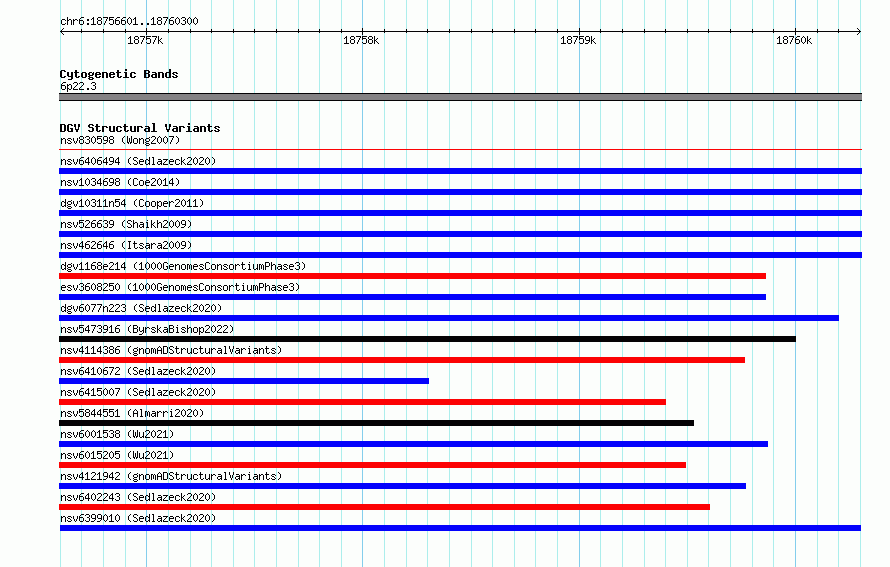Click the blue bar for nsv6399010

460,528
